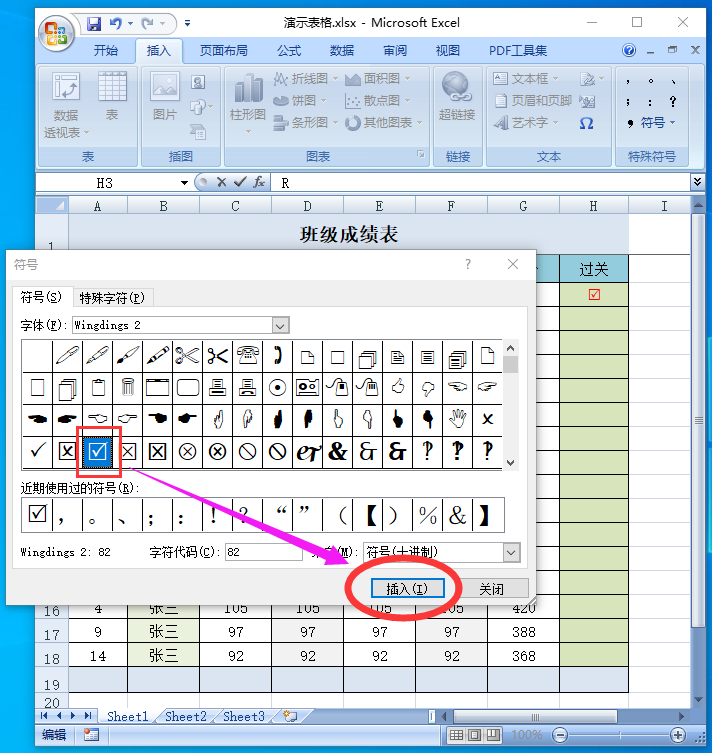This screenshot has height=753, width=712.
Task: Confirm the formula bar entry checkmark
Action: pyautogui.click(x=240, y=182)
